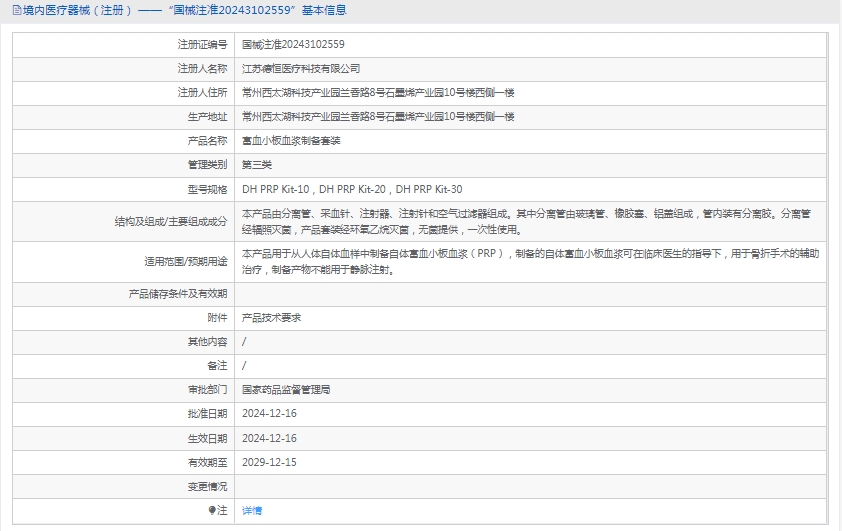The width and height of the screenshot is (842, 531).
Task: Click the 生效日期 value 2024-12-16
Action: (x=269, y=438)
